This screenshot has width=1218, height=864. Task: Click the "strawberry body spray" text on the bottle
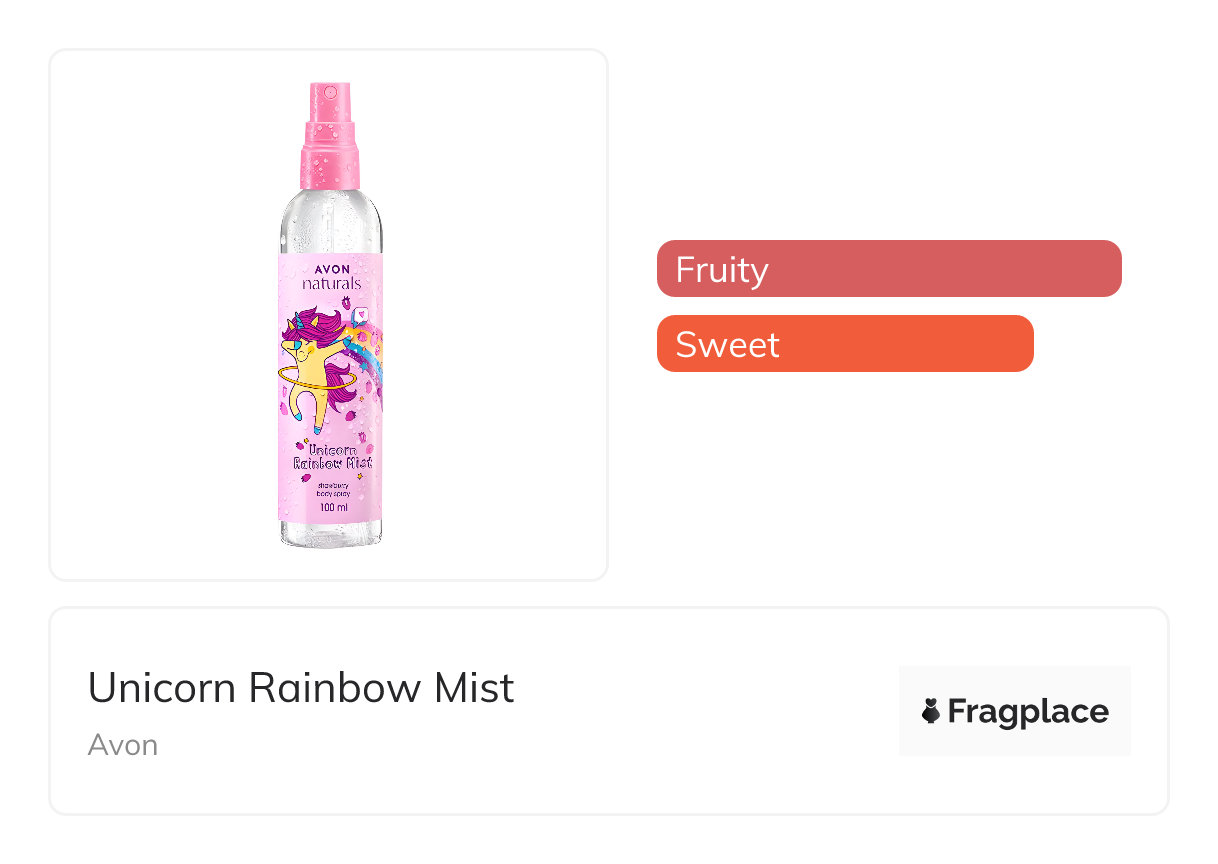pyautogui.click(x=333, y=488)
